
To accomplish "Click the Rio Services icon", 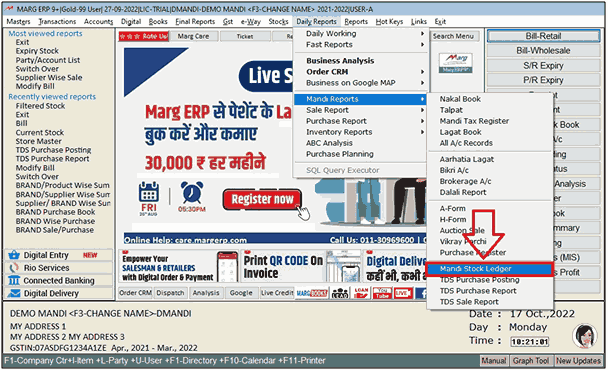I will pos(14,268).
